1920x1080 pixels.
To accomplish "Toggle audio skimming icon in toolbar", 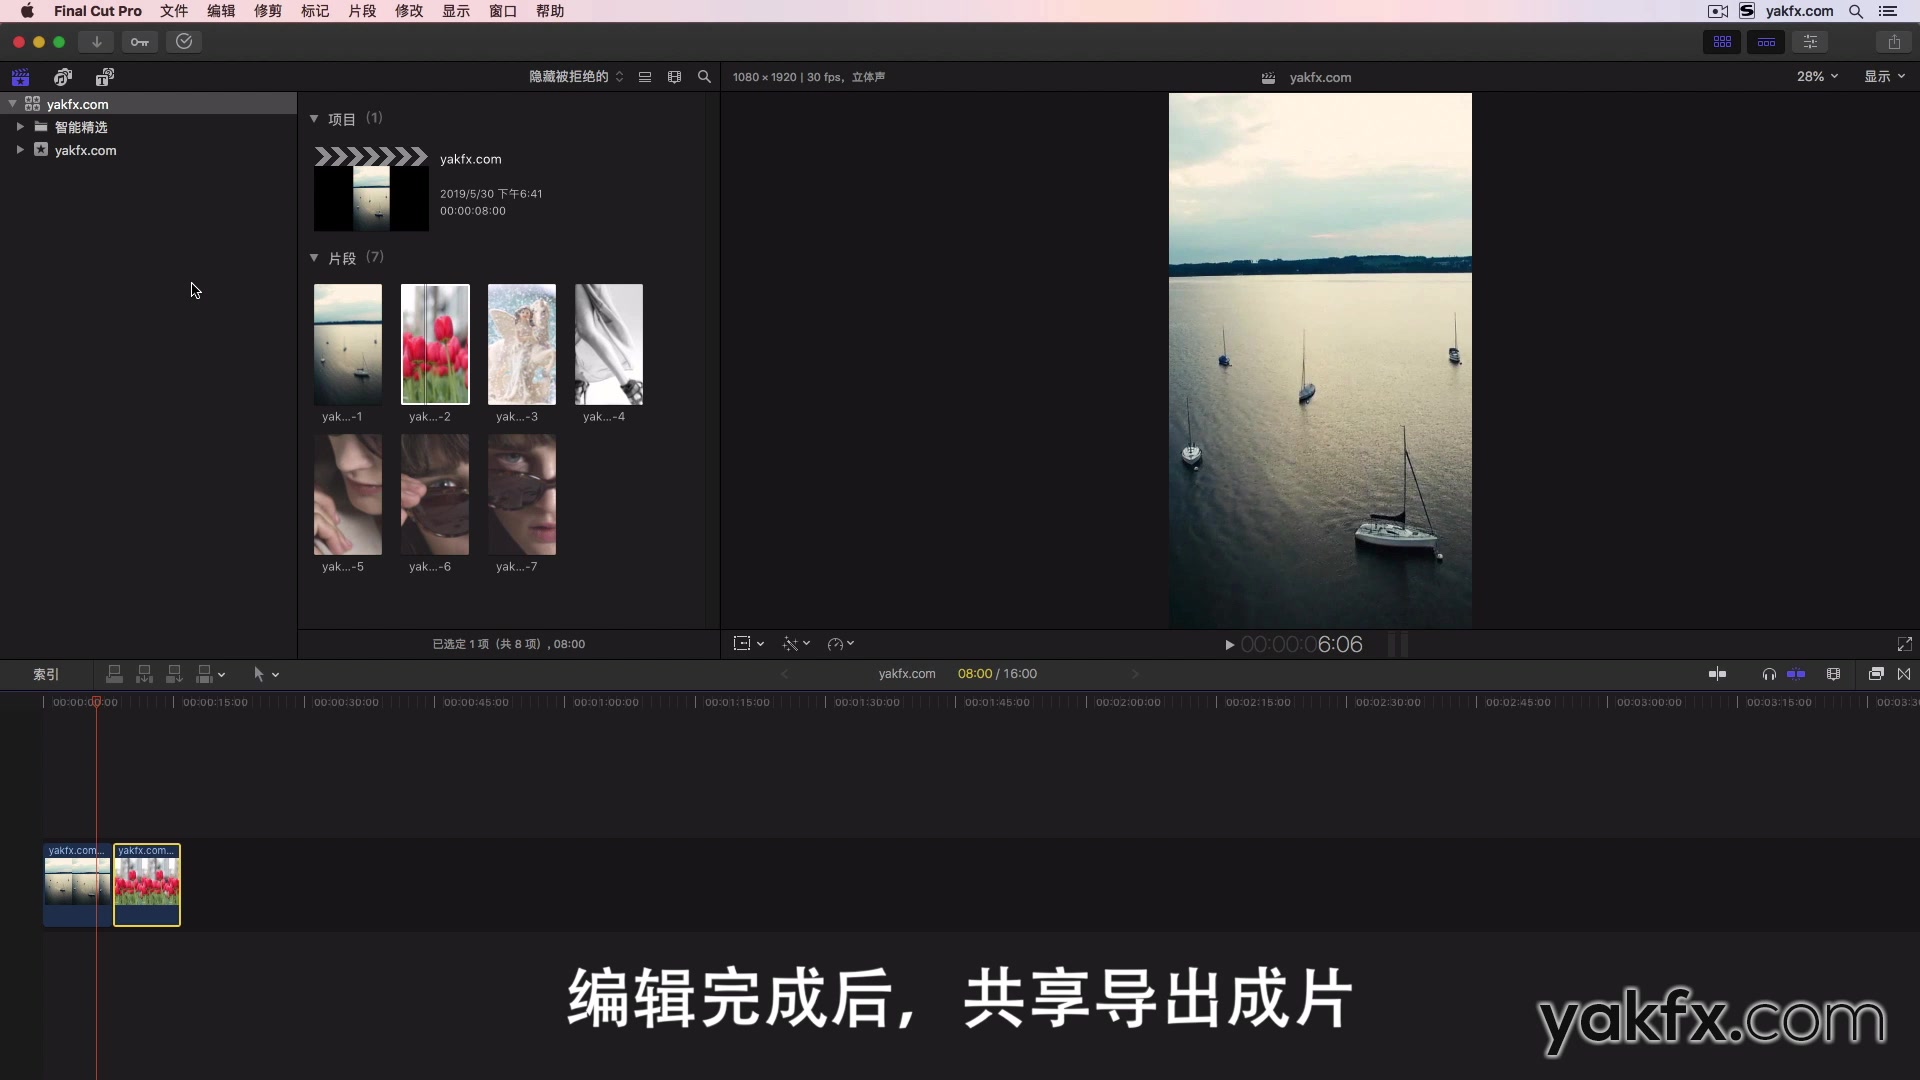I will pos(1767,674).
